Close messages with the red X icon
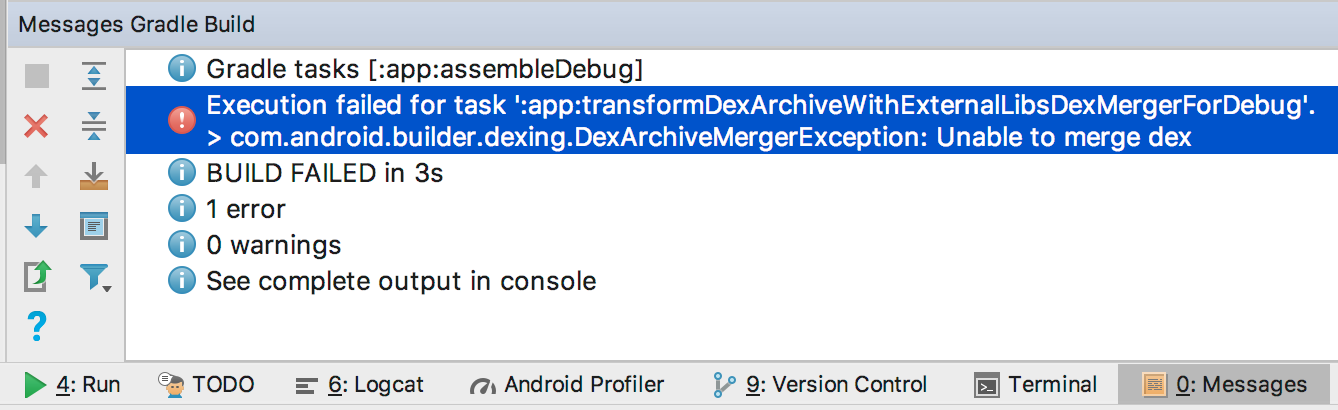 tap(36, 126)
